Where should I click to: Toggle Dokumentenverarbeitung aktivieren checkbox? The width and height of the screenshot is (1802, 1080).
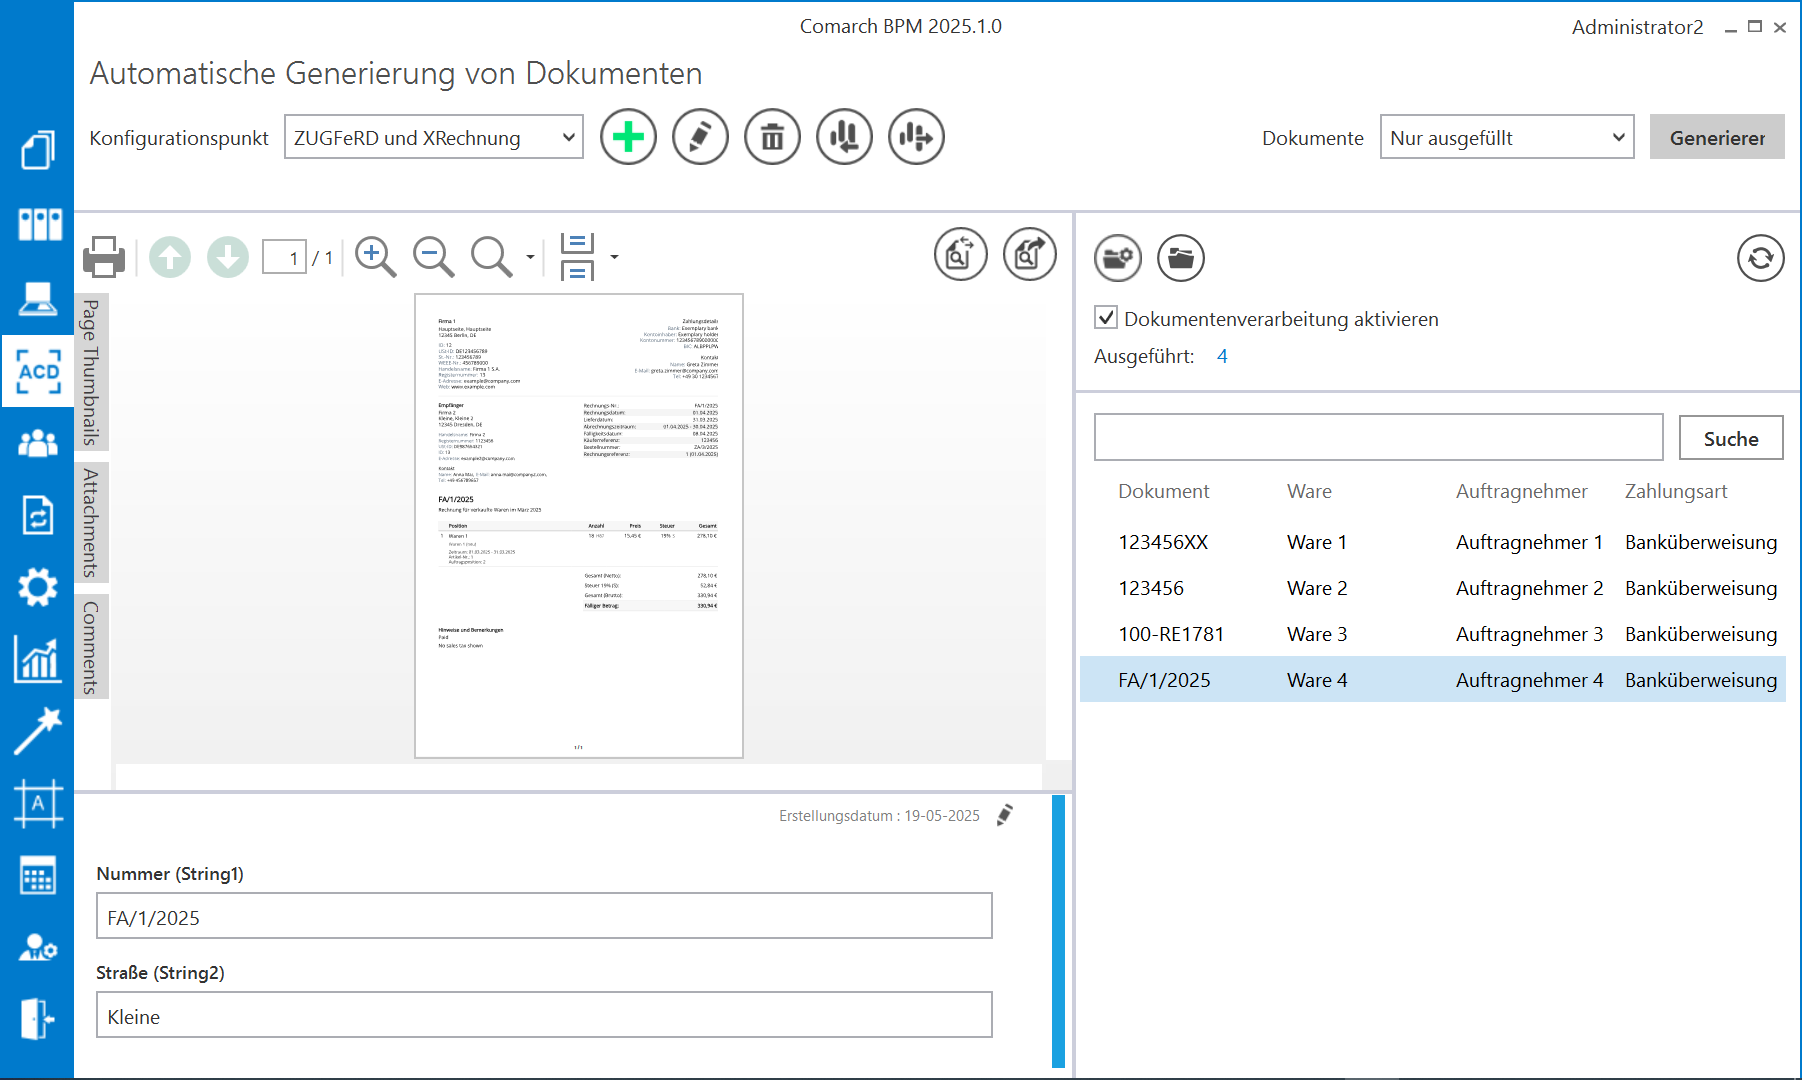click(1106, 318)
